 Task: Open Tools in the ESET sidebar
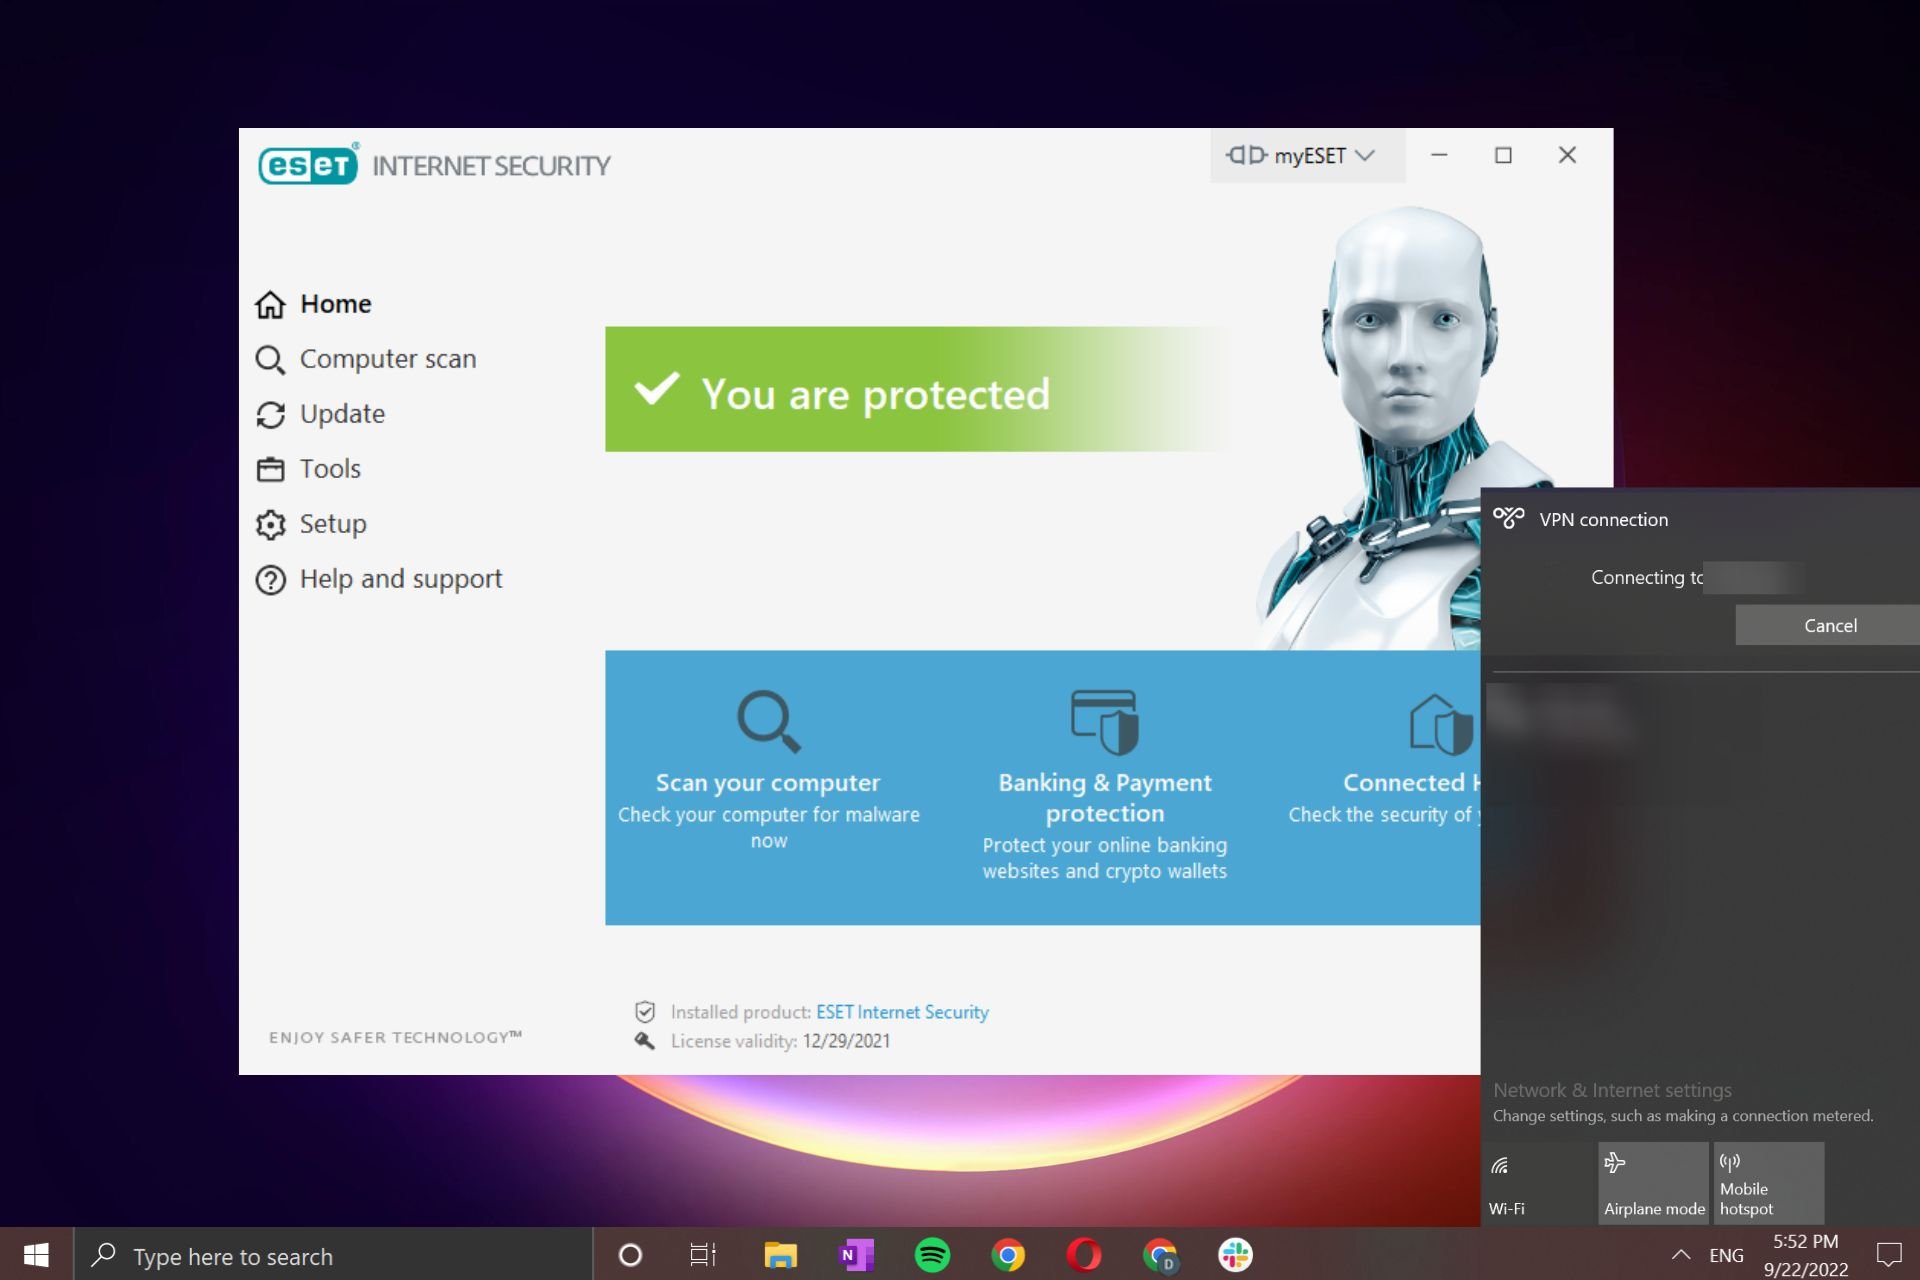coord(308,469)
